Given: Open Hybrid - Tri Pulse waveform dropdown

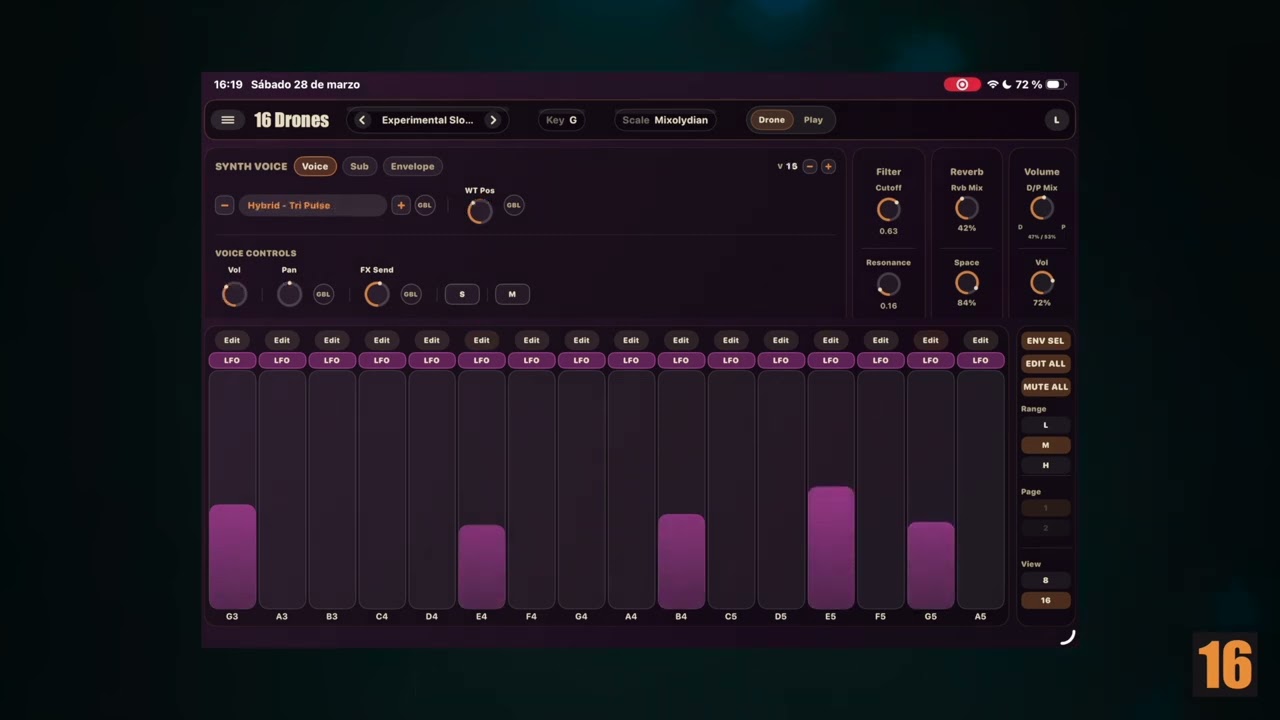Looking at the screenshot, I should point(311,205).
